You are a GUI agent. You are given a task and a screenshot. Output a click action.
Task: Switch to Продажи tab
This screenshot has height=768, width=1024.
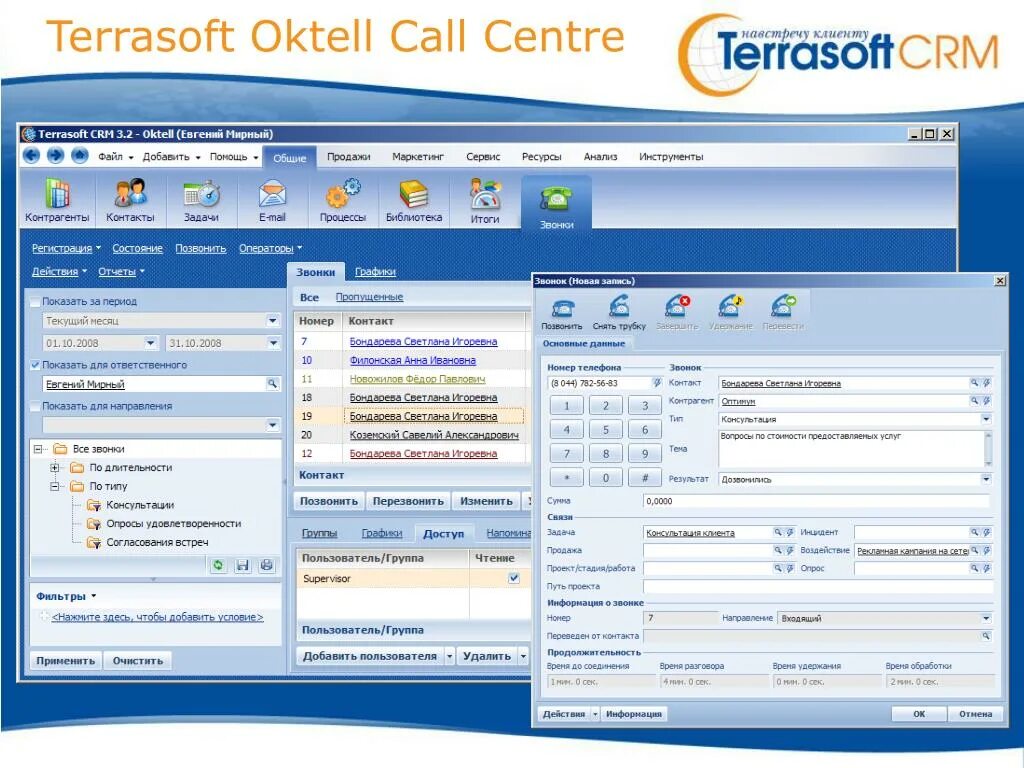point(348,157)
